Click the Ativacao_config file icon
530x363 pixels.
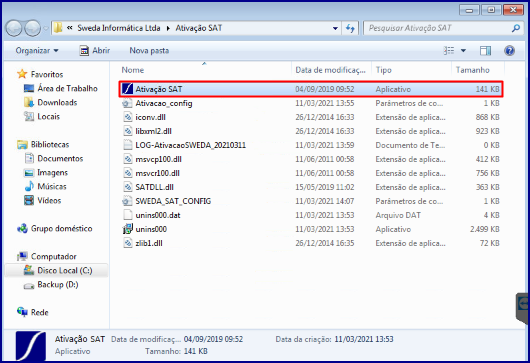point(127,103)
